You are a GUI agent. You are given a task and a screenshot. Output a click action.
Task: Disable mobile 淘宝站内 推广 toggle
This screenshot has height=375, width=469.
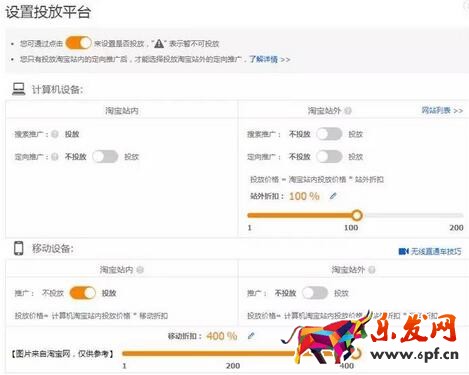point(83,293)
